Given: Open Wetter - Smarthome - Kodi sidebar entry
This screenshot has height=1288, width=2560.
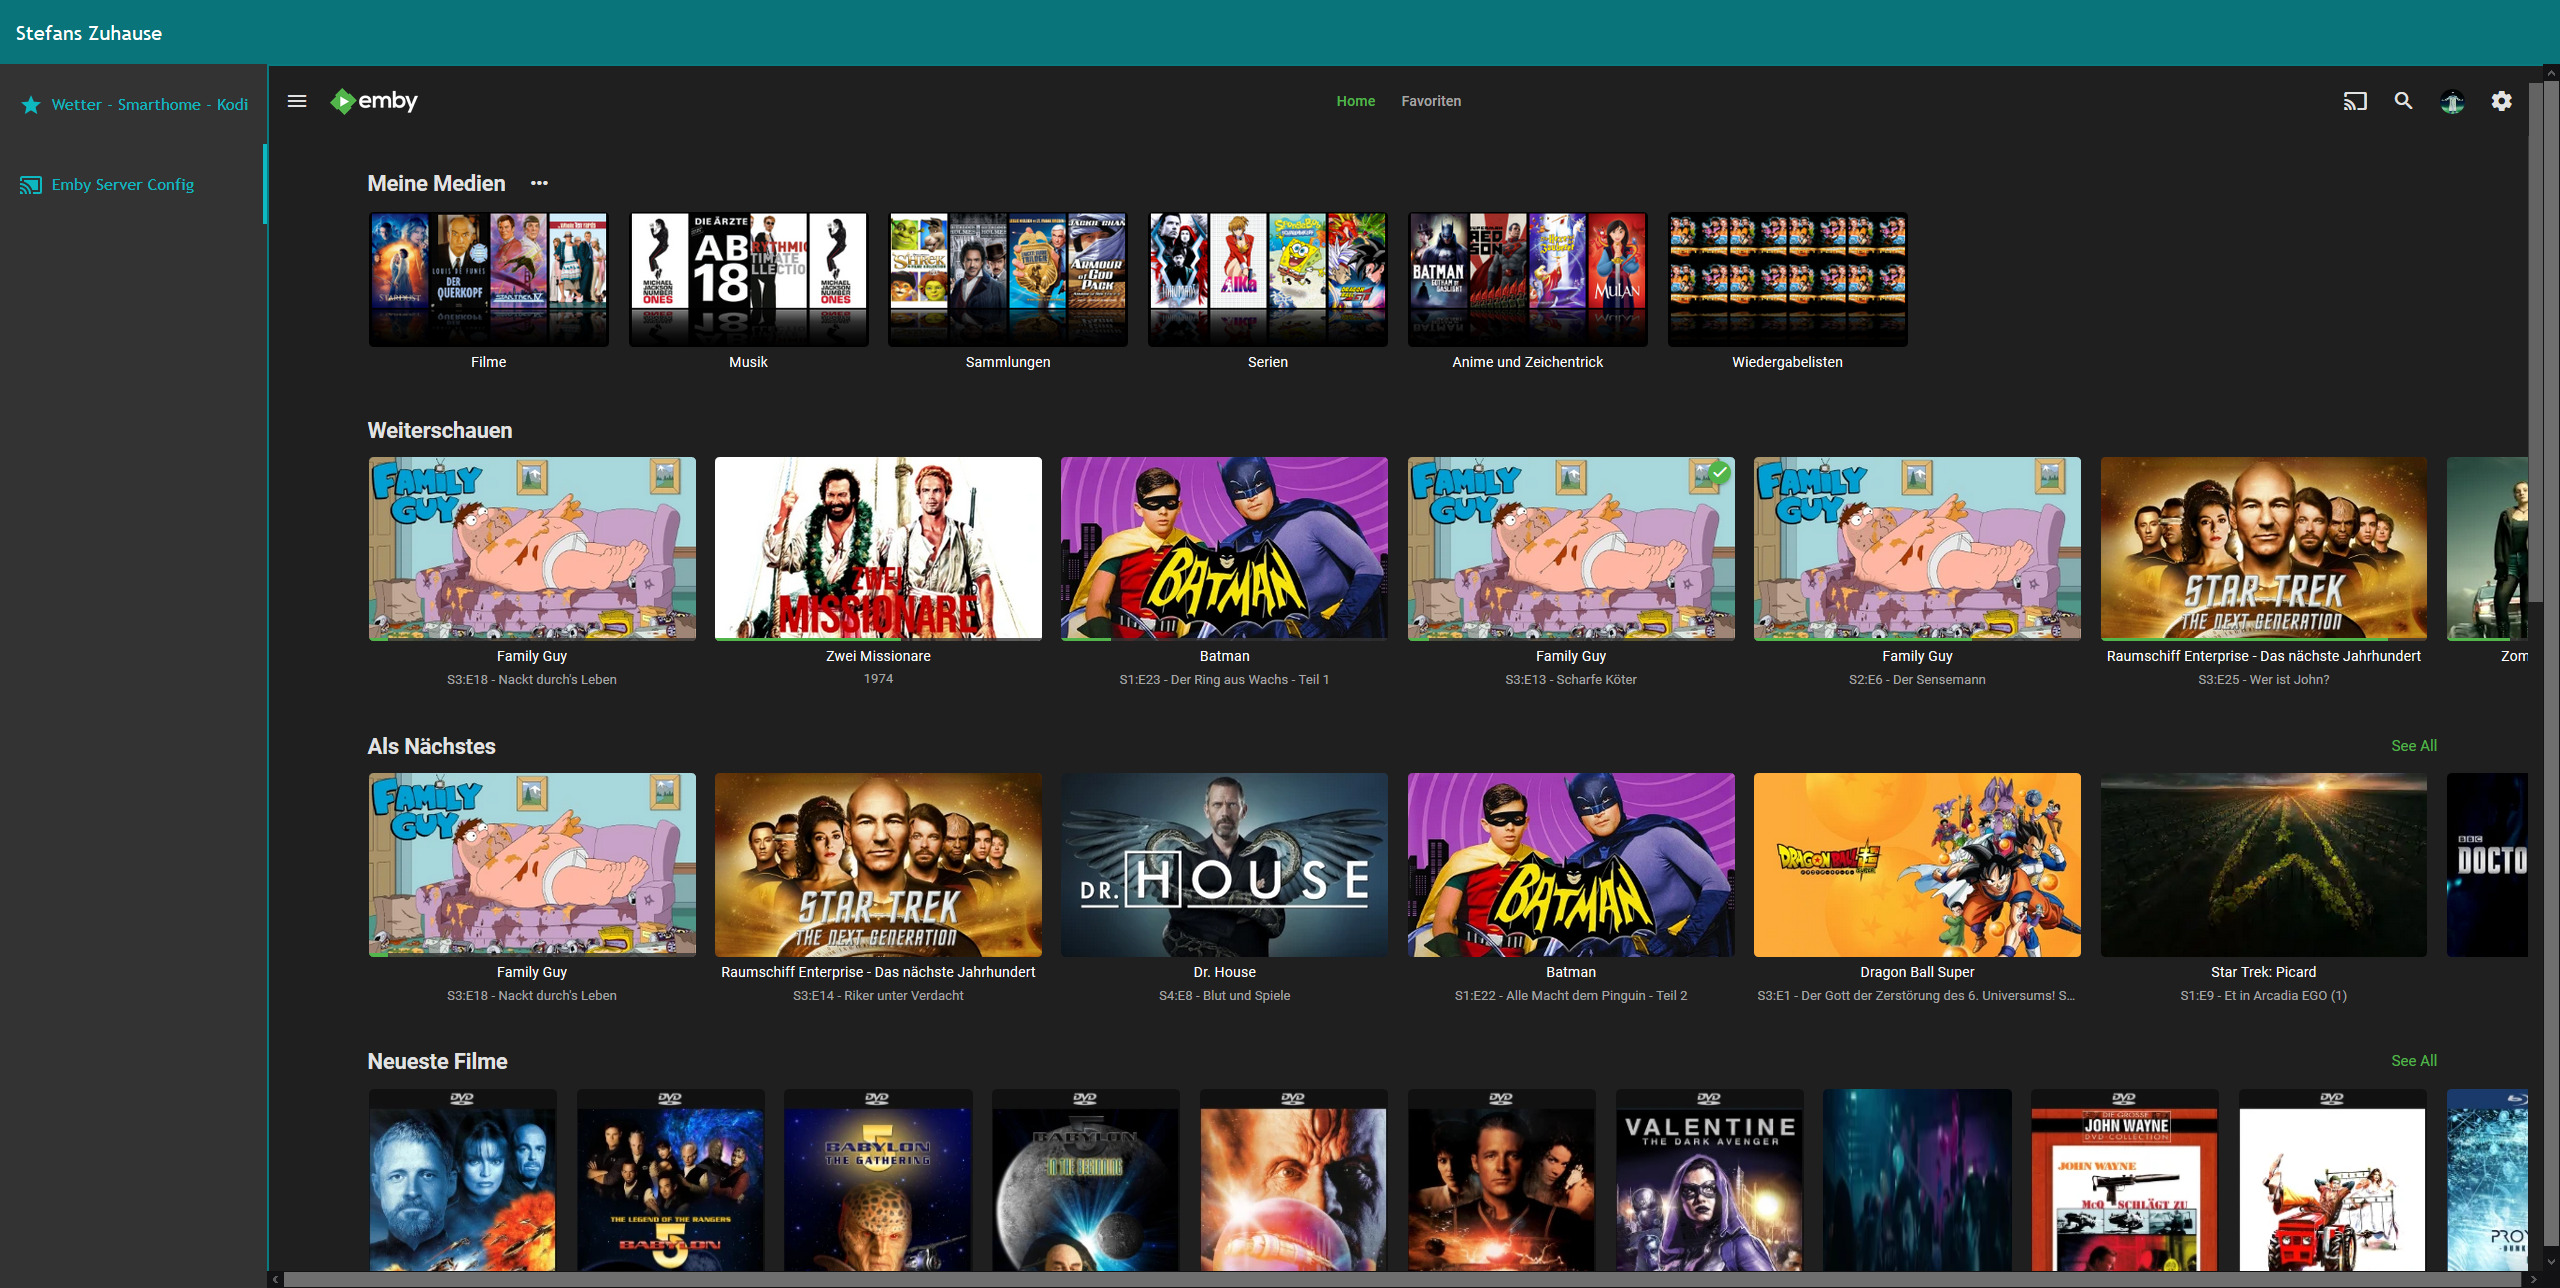Looking at the screenshot, I should (134, 105).
